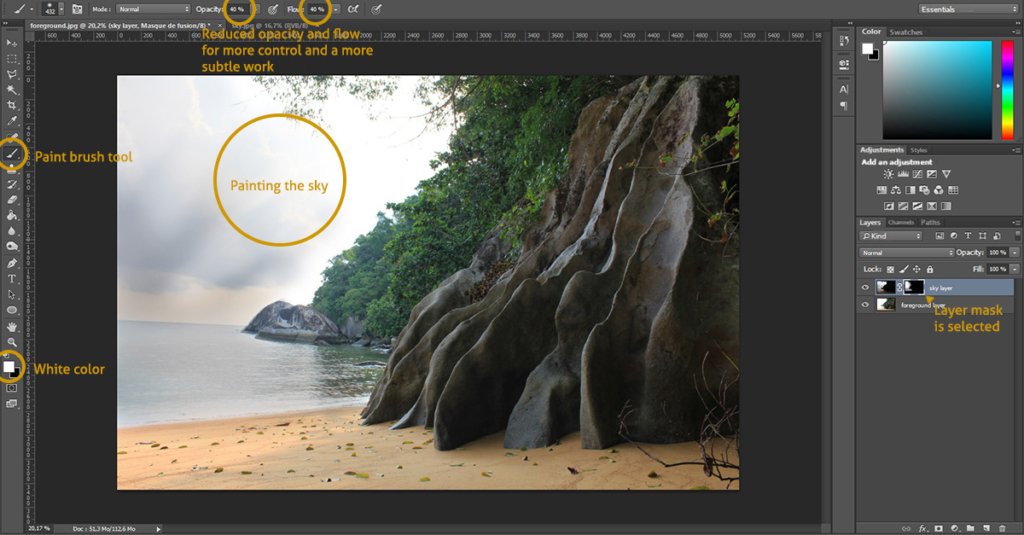Add a Vibrance adjustment
This screenshot has width=1024, height=535.
(x=946, y=174)
